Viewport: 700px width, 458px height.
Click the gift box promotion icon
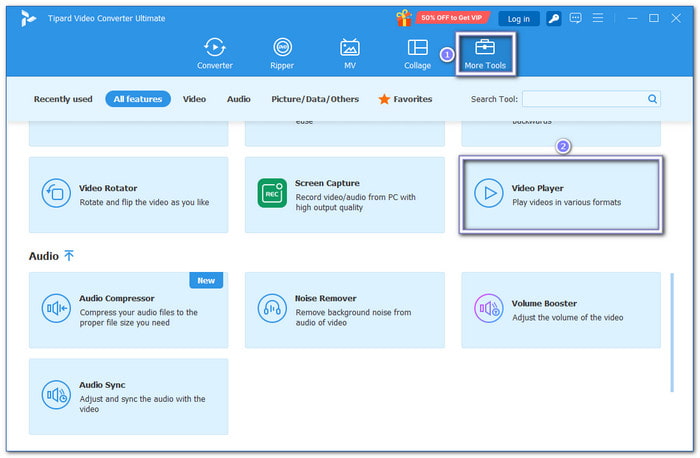404,18
